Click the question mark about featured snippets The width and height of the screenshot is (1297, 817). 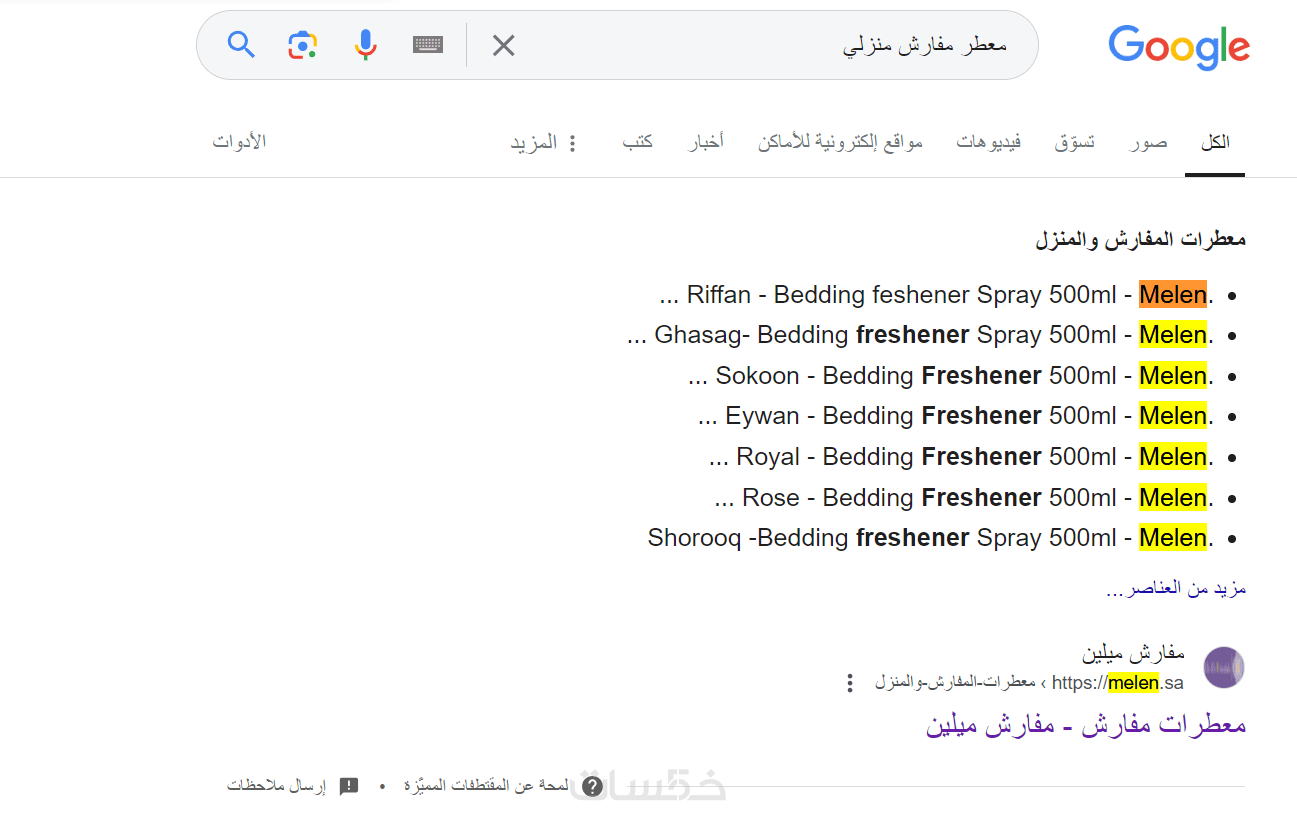click(592, 786)
